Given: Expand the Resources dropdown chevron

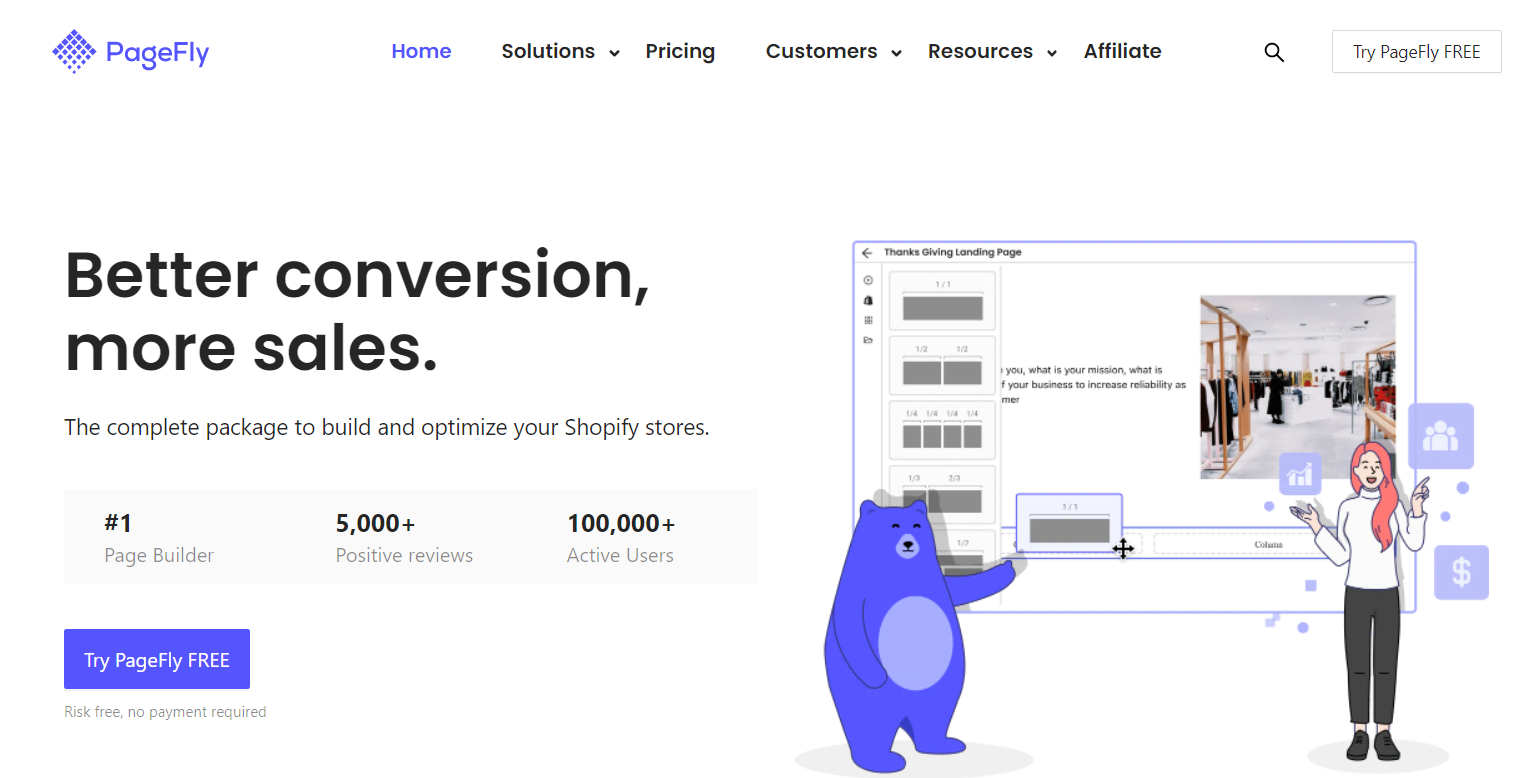Looking at the screenshot, I should 1052,53.
